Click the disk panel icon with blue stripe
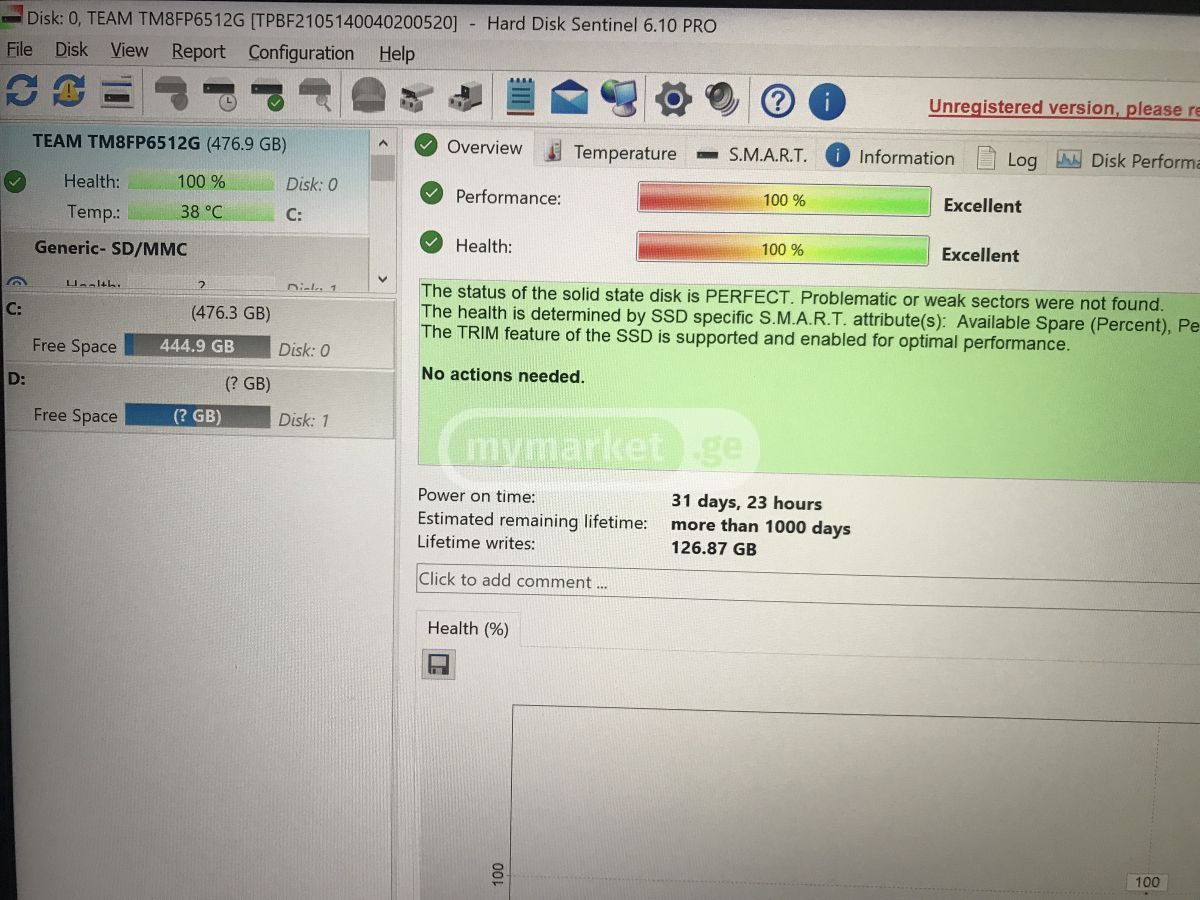Image resolution: width=1200 pixels, height=900 pixels. coord(116,93)
